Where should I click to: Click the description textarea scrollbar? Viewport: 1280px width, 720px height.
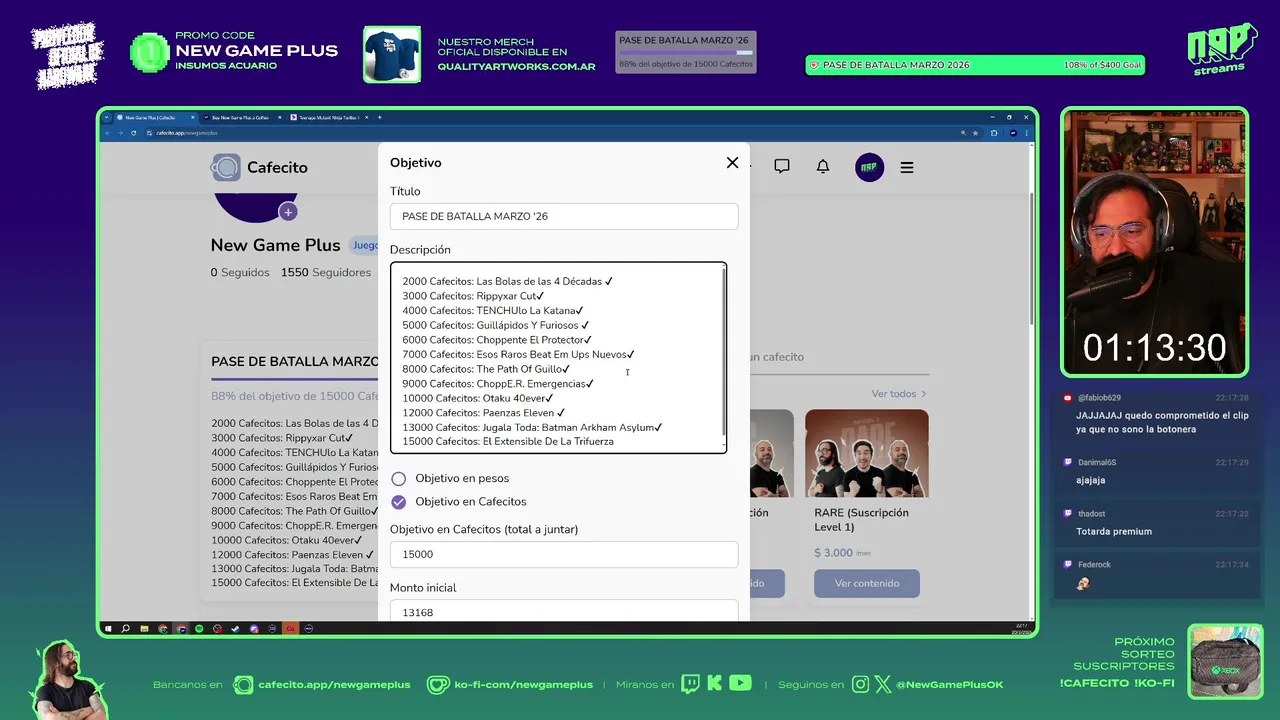coord(724,351)
